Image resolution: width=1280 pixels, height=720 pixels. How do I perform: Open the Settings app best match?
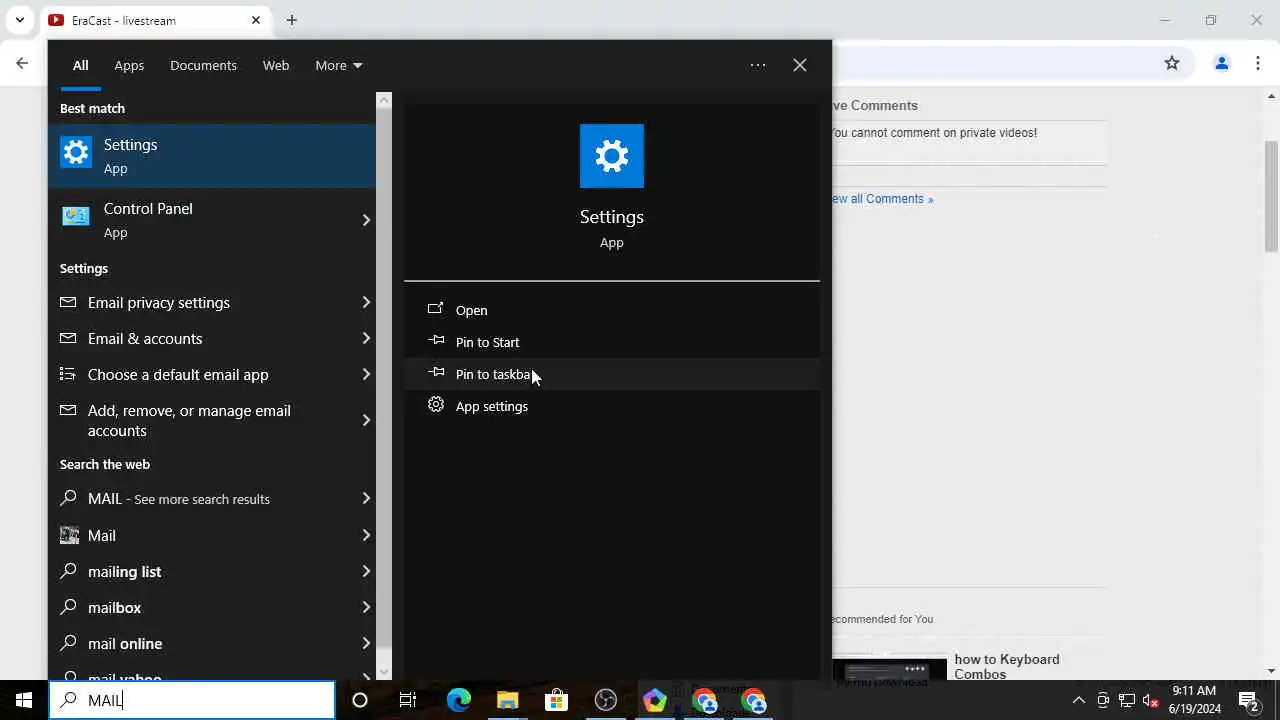[x=212, y=156]
